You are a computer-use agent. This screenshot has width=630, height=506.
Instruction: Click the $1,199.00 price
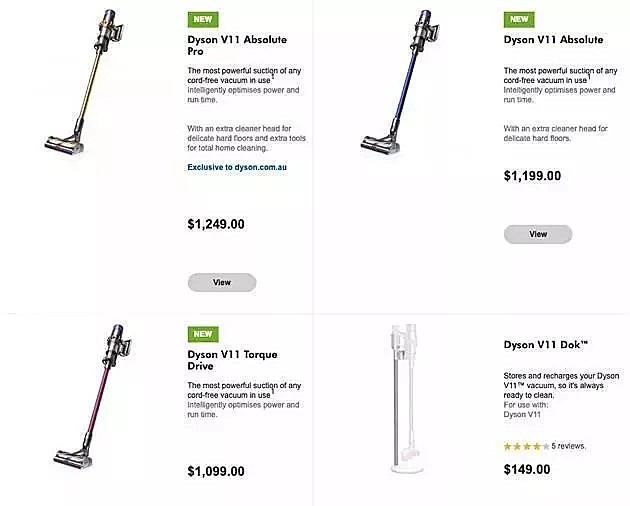[x=532, y=176]
